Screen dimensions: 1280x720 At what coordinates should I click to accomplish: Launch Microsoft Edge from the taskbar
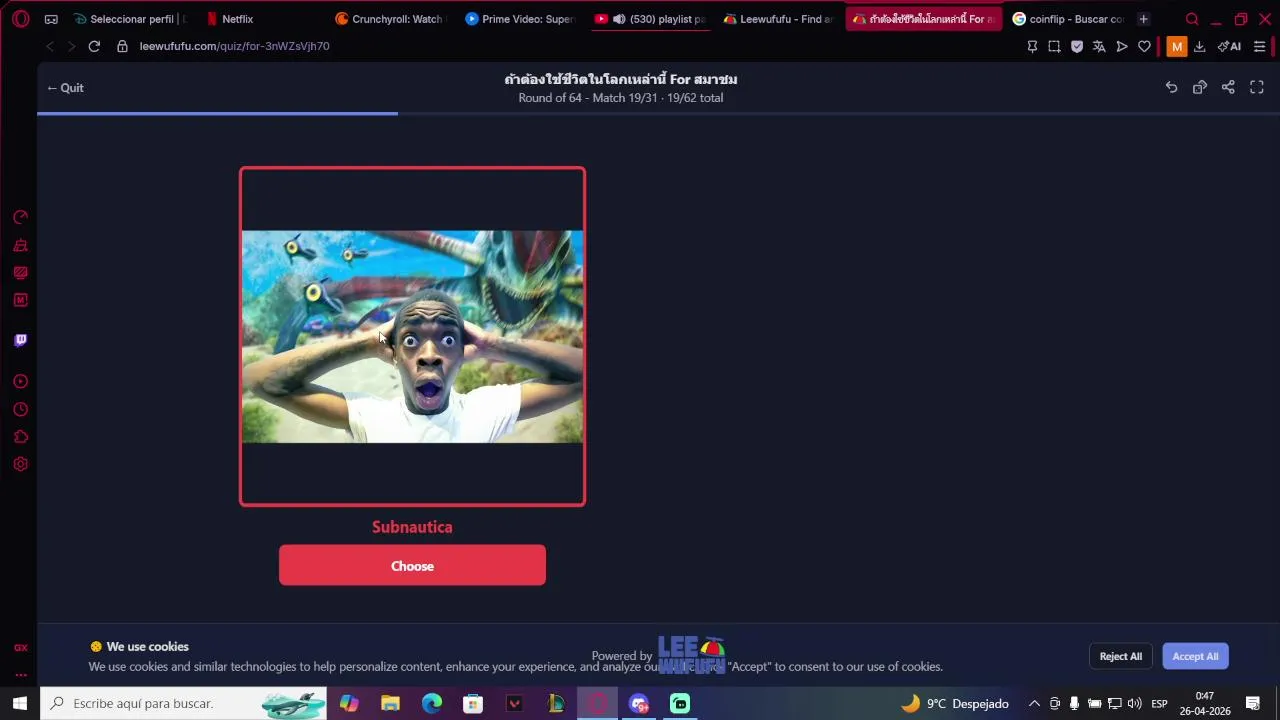[x=431, y=703]
